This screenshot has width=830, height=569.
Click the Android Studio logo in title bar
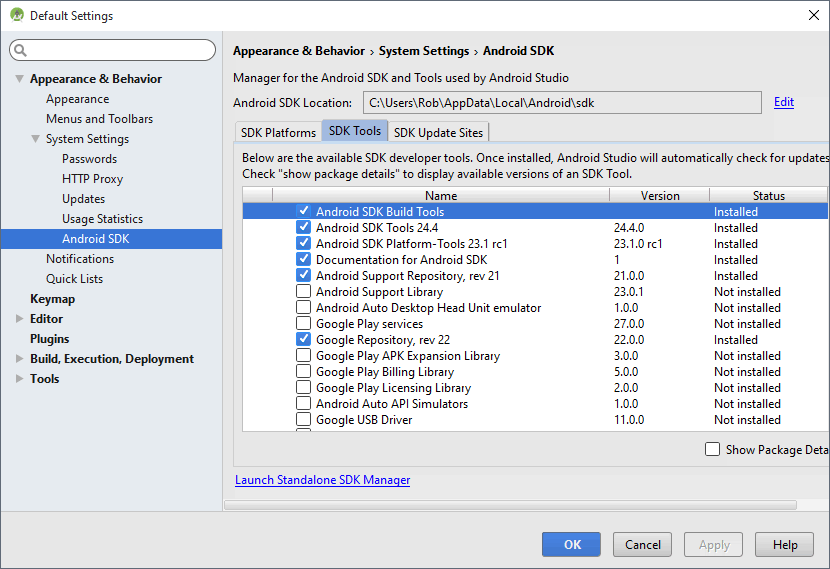point(17,15)
